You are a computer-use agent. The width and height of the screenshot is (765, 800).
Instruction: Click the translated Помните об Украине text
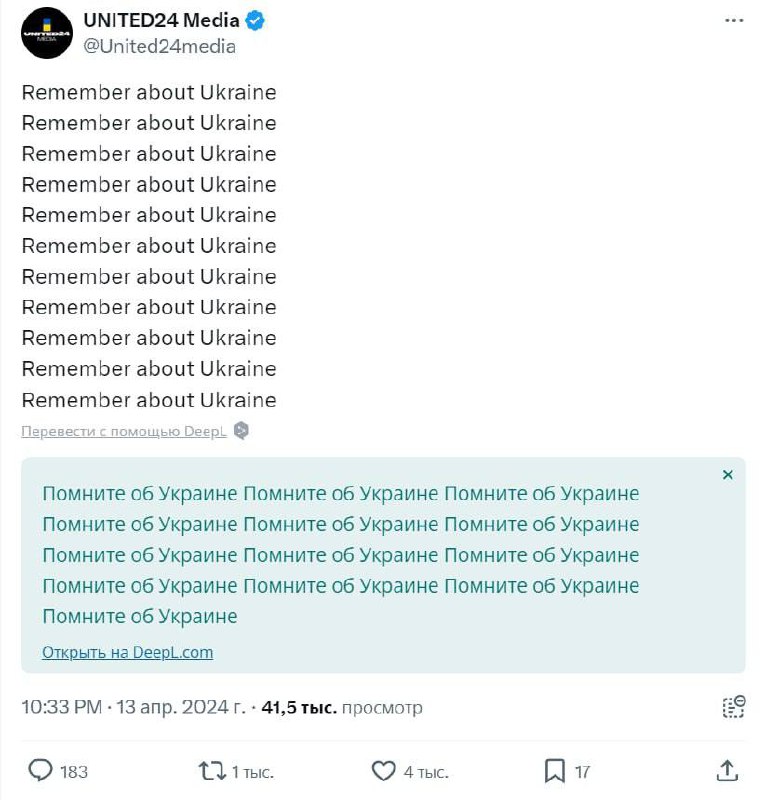pos(340,555)
